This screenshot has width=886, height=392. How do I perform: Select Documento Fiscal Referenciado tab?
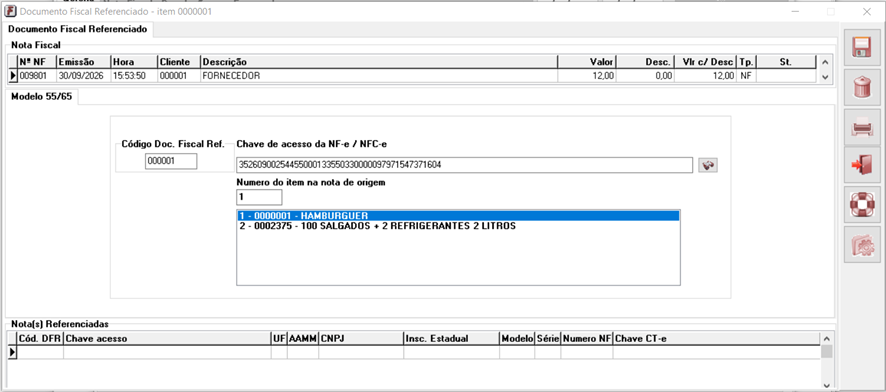coord(78,29)
